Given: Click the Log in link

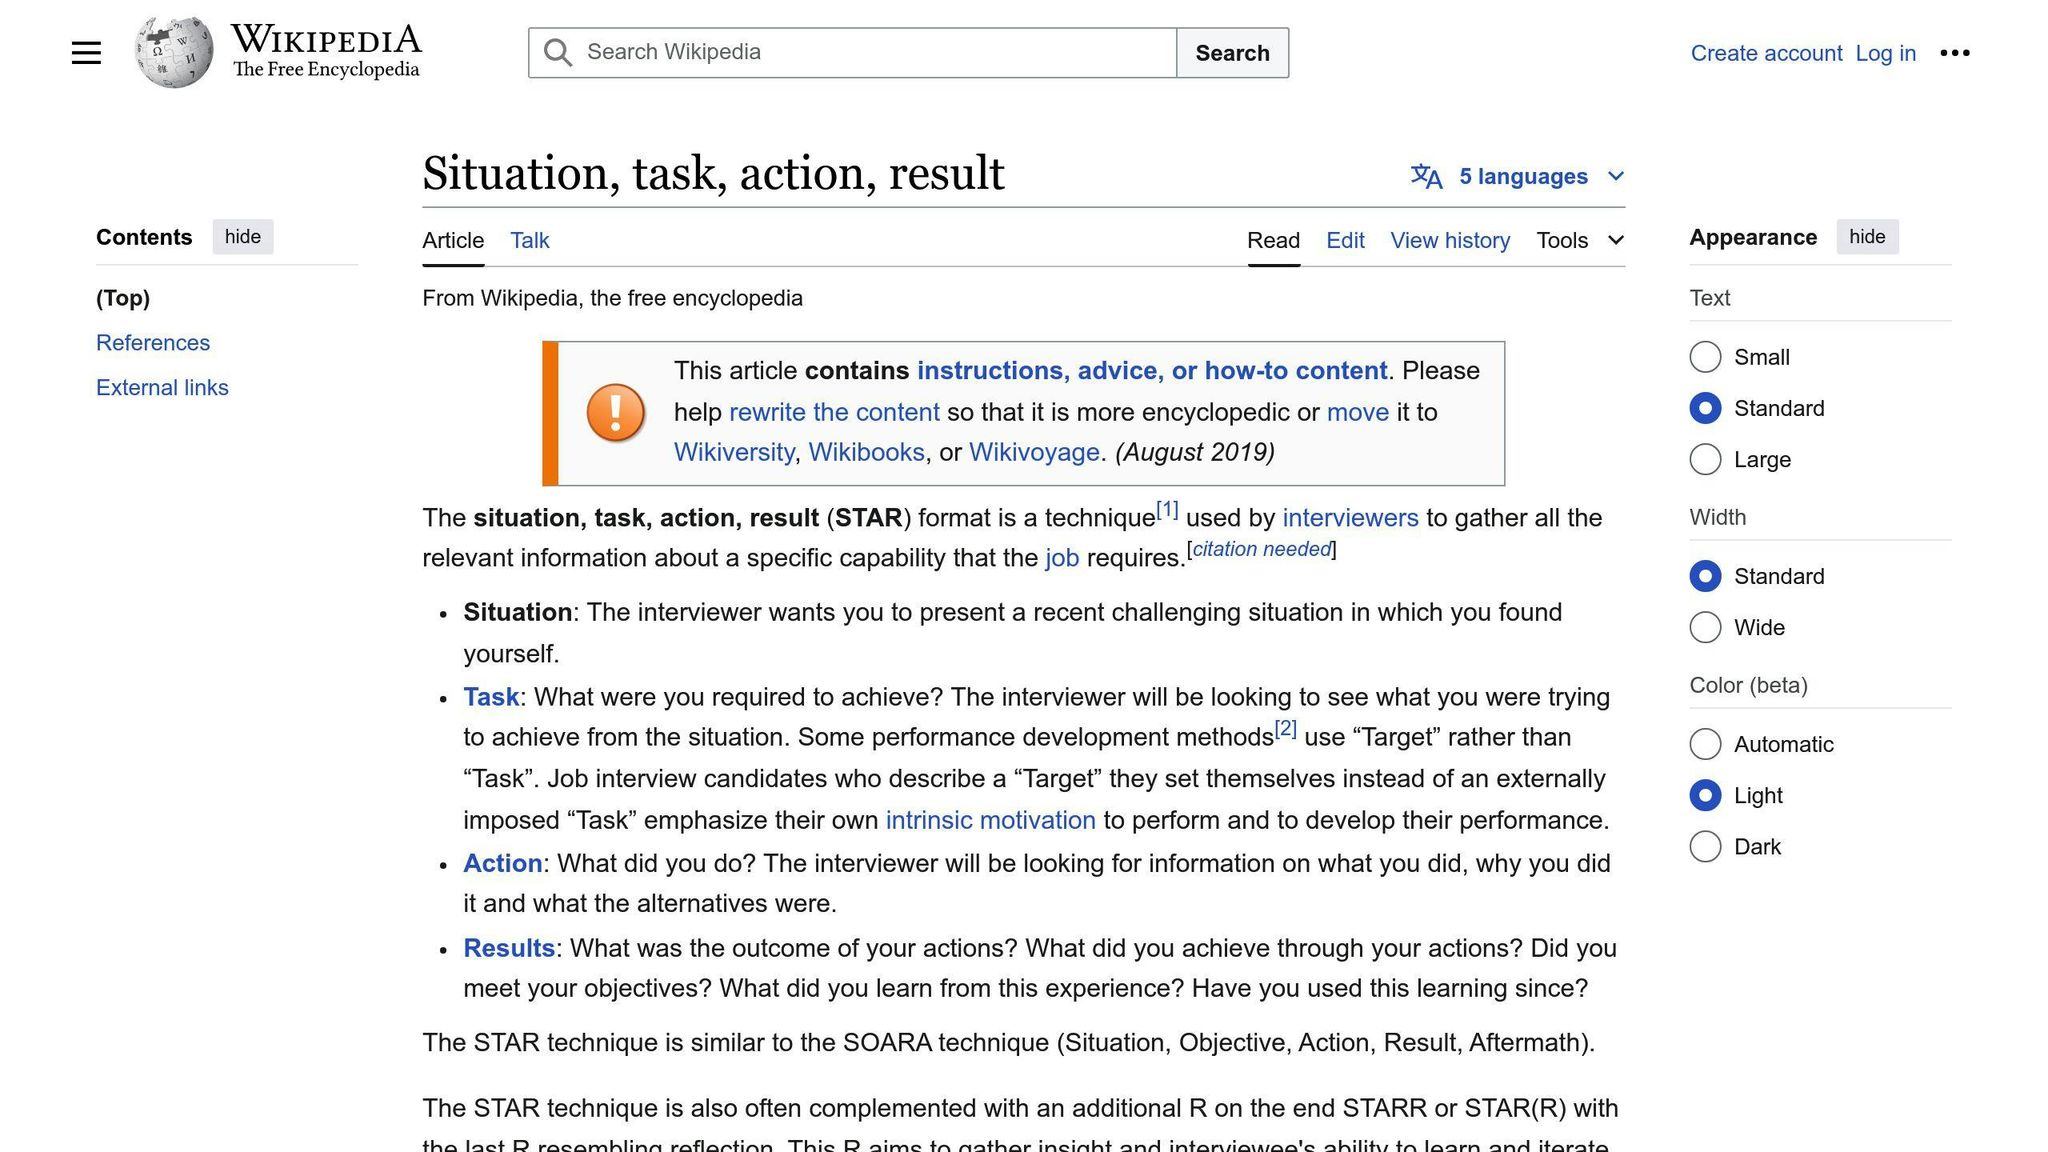Looking at the screenshot, I should pyautogui.click(x=1885, y=53).
